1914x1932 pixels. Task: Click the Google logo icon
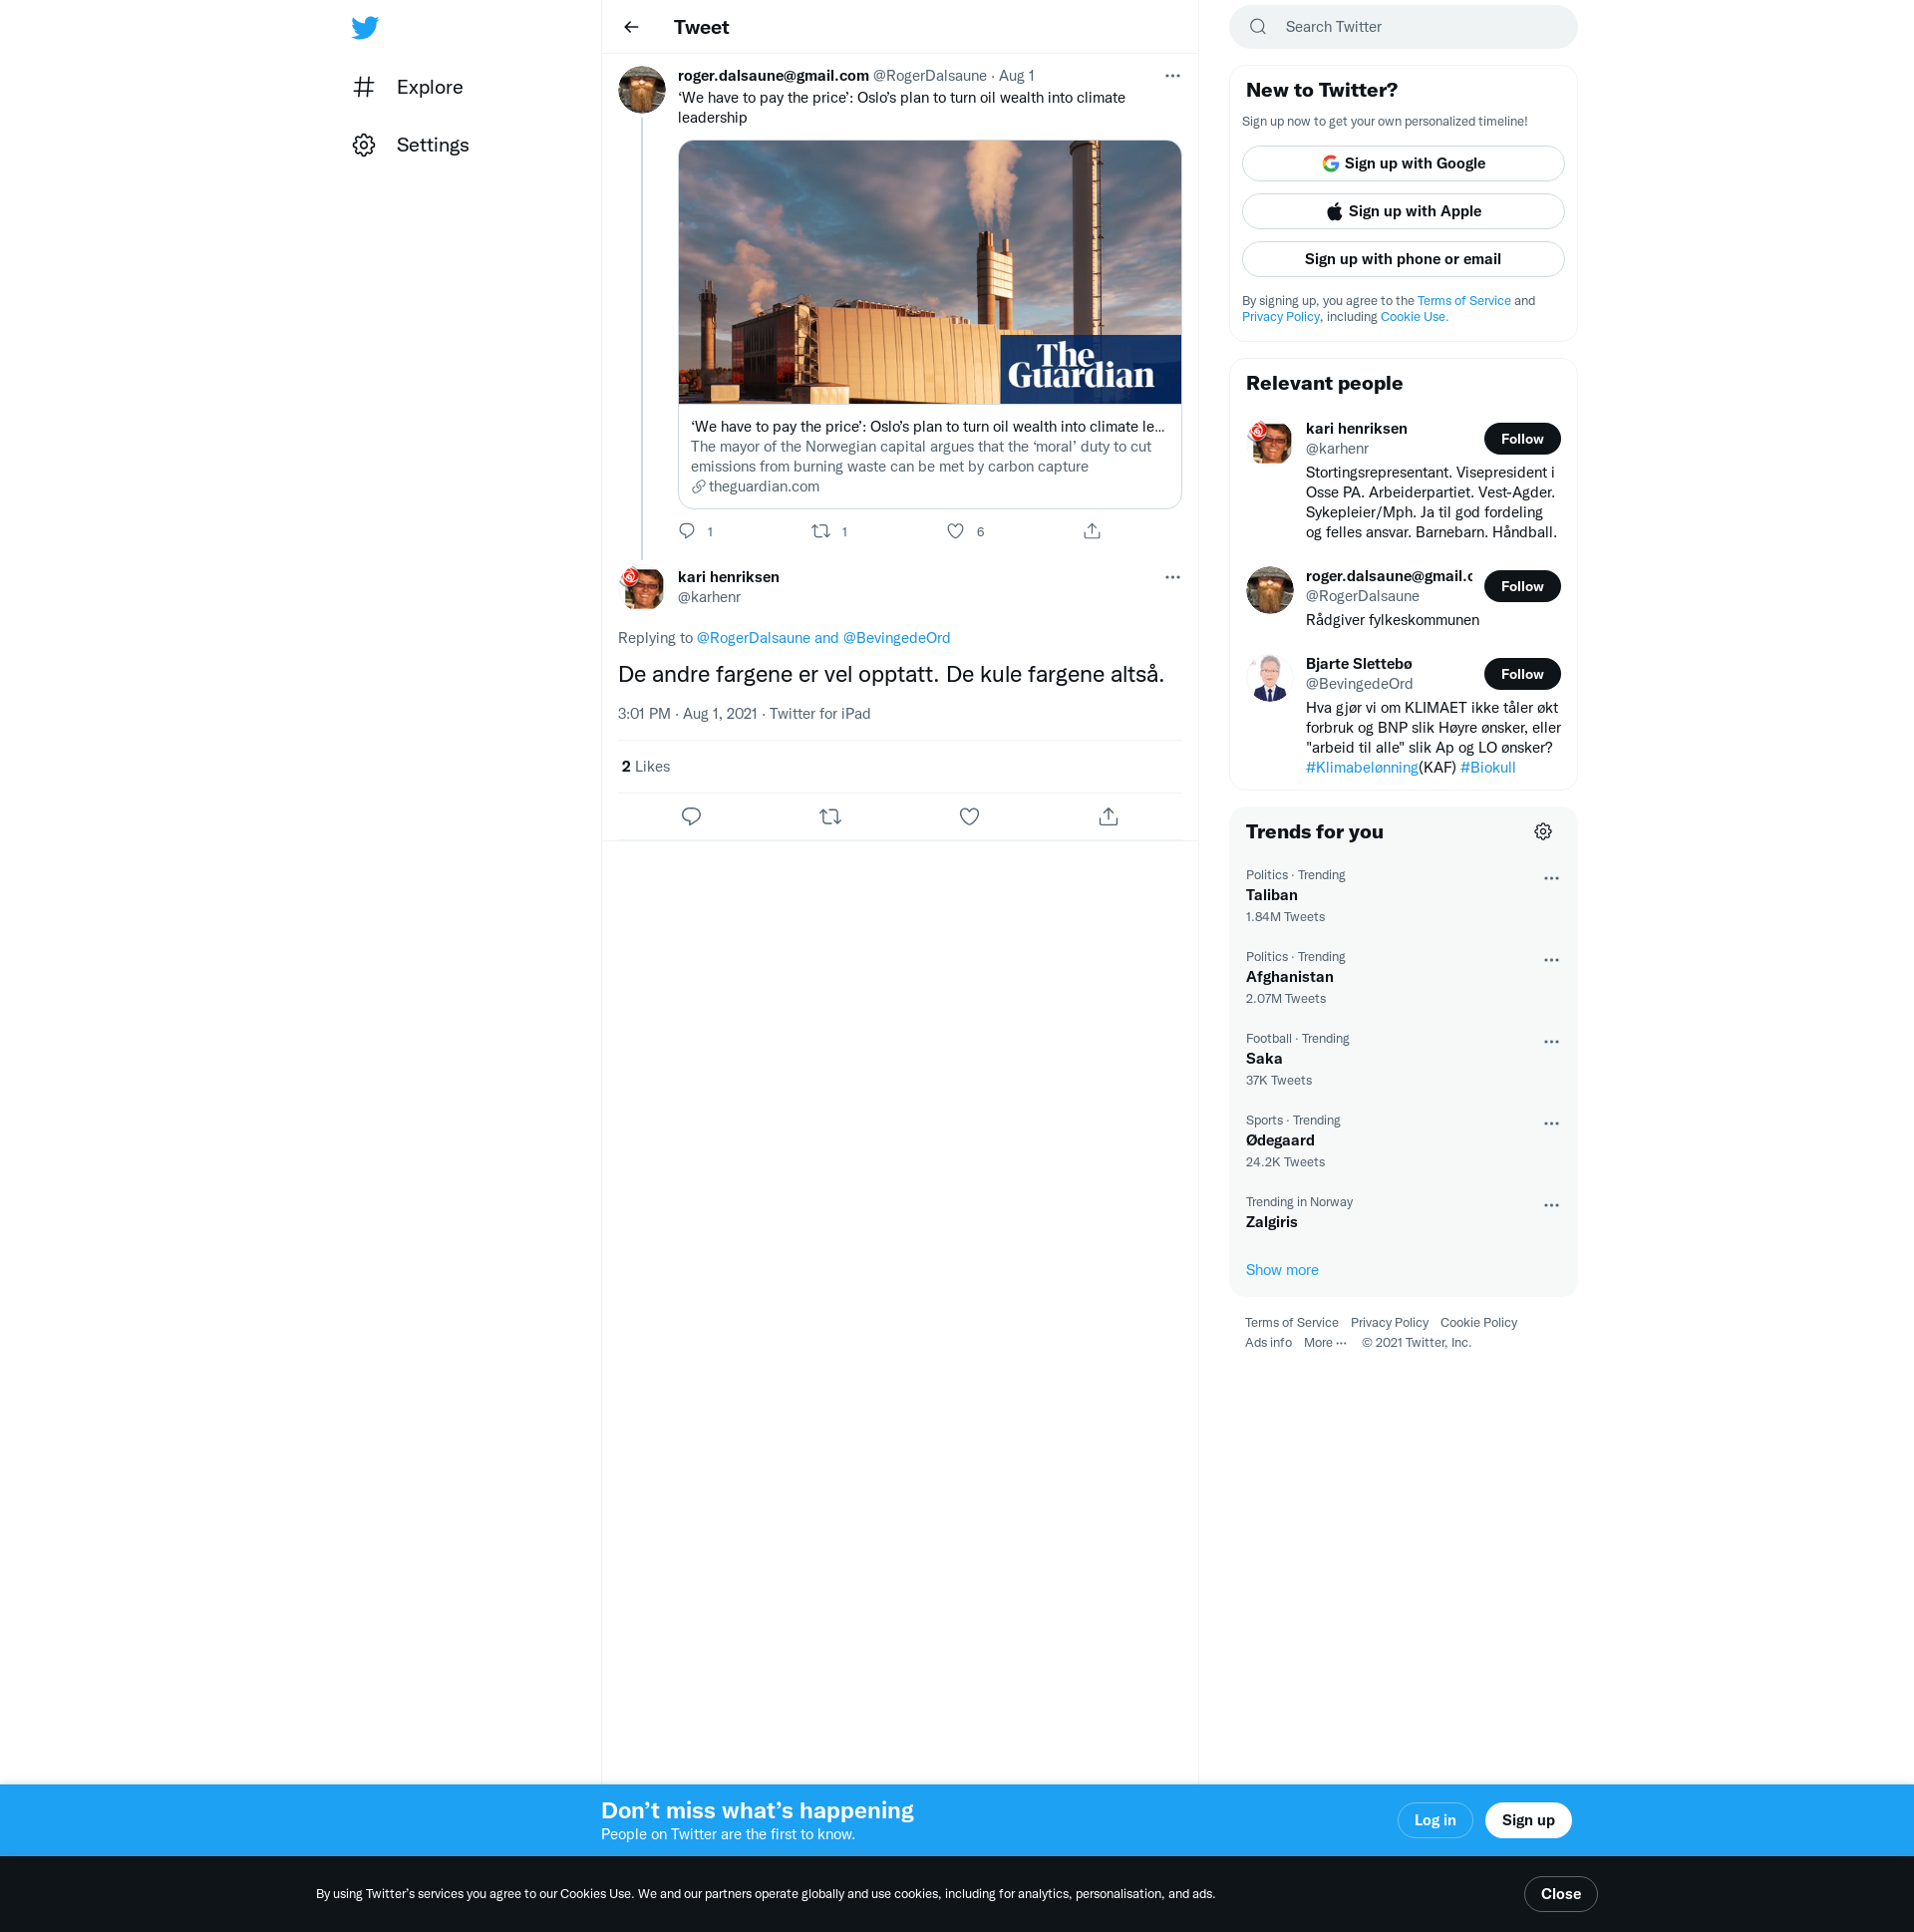point(1330,163)
